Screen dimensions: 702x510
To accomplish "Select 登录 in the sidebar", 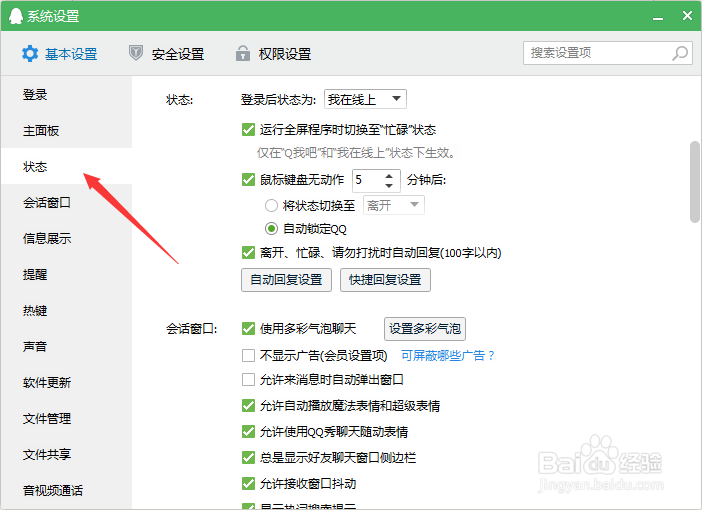I will point(66,94).
